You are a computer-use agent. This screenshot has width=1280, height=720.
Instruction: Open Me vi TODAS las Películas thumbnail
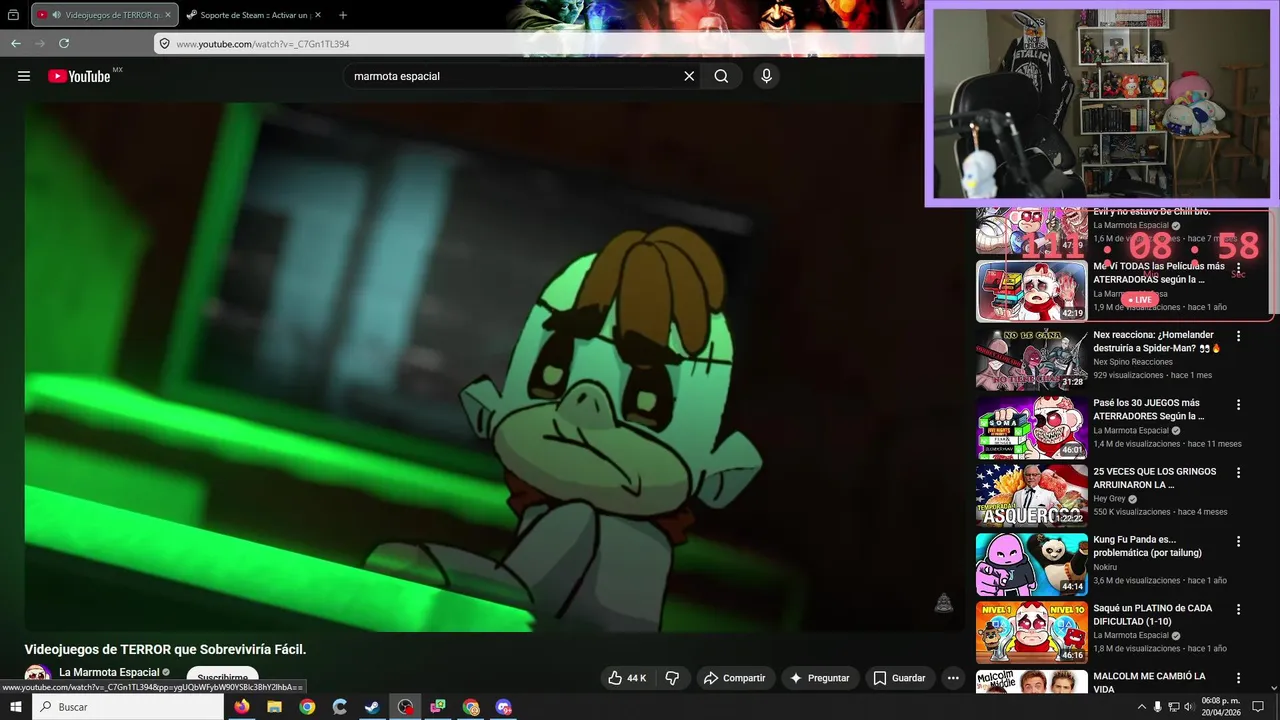click(1032, 291)
